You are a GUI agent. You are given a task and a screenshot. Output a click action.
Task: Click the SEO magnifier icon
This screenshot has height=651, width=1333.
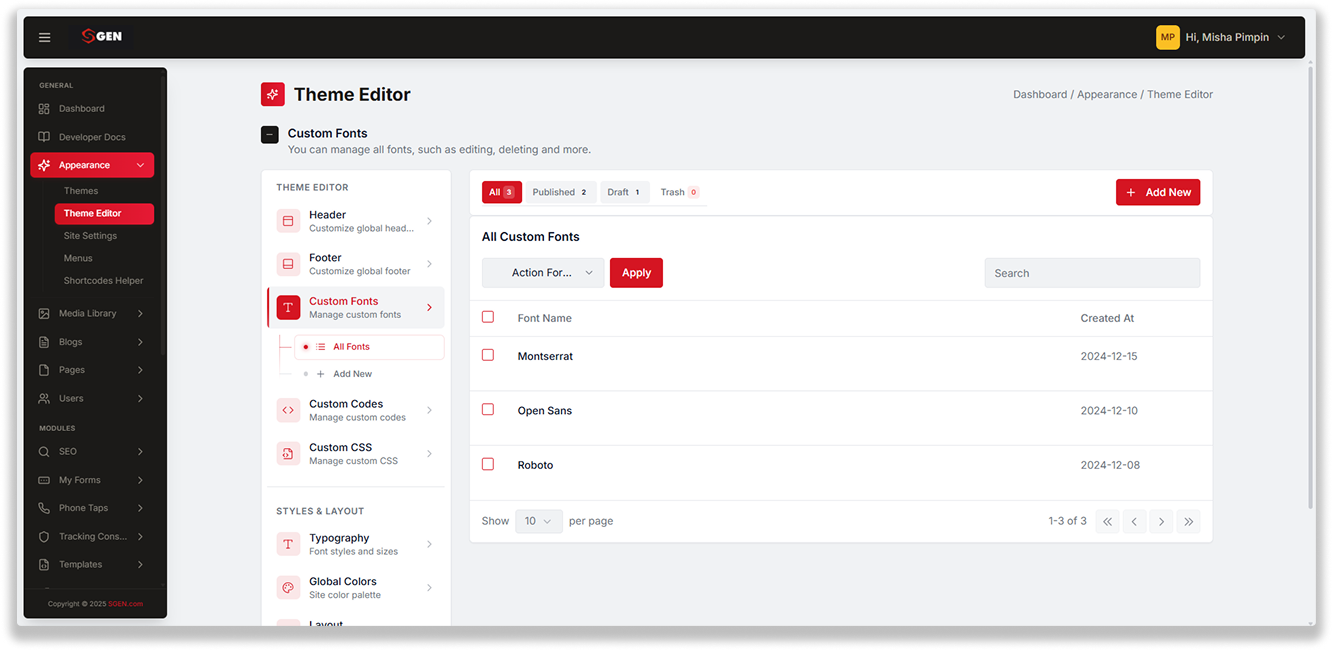[44, 452]
